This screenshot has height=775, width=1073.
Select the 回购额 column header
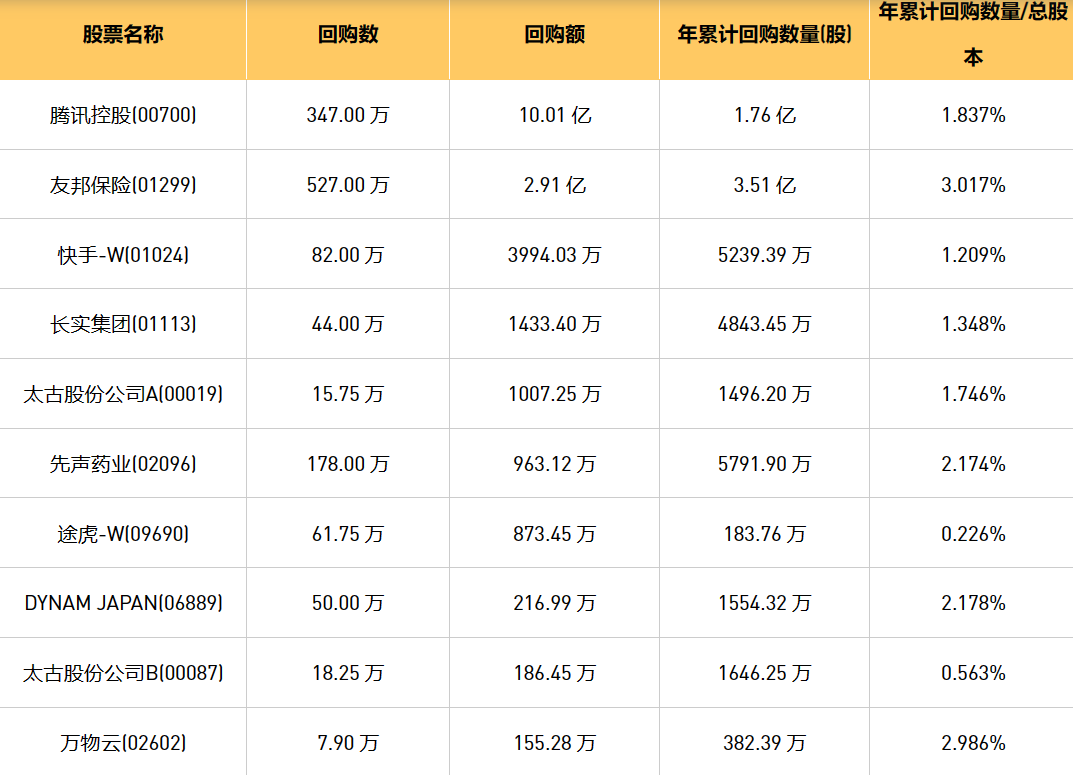pyautogui.click(x=555, y=35)
